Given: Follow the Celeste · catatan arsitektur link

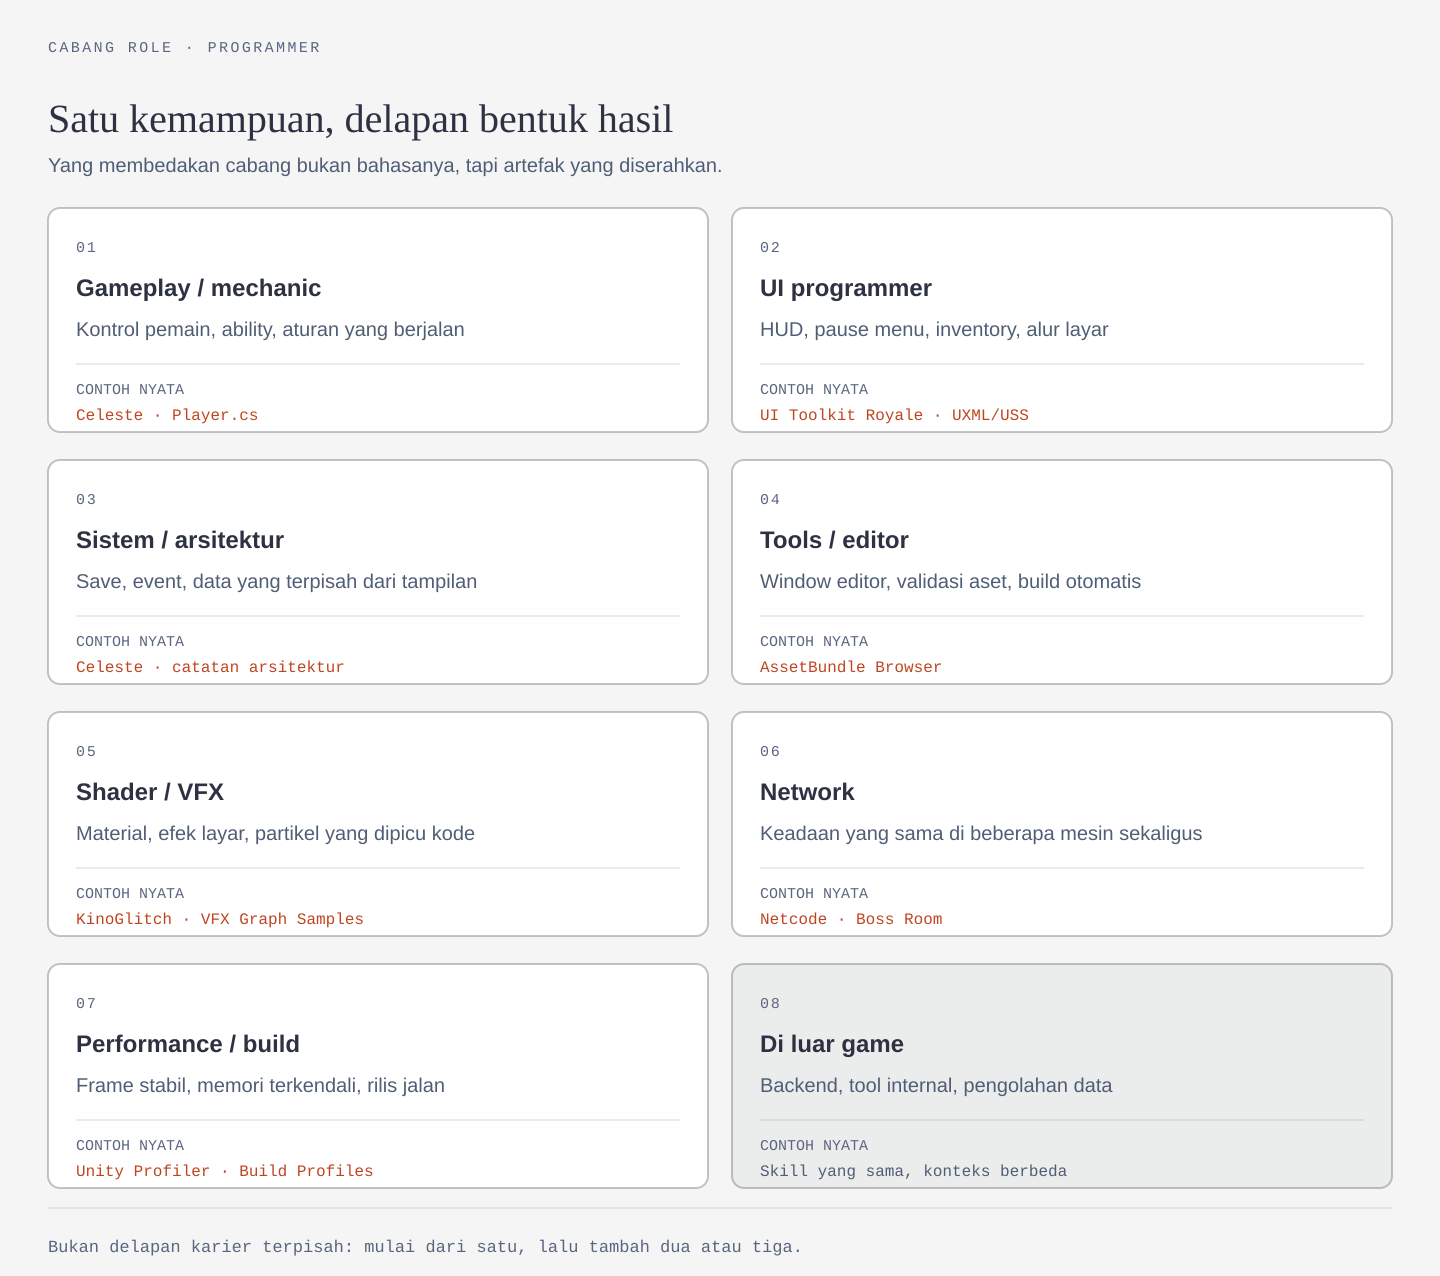Looking at the screenshot, I should tap(210, 667).
